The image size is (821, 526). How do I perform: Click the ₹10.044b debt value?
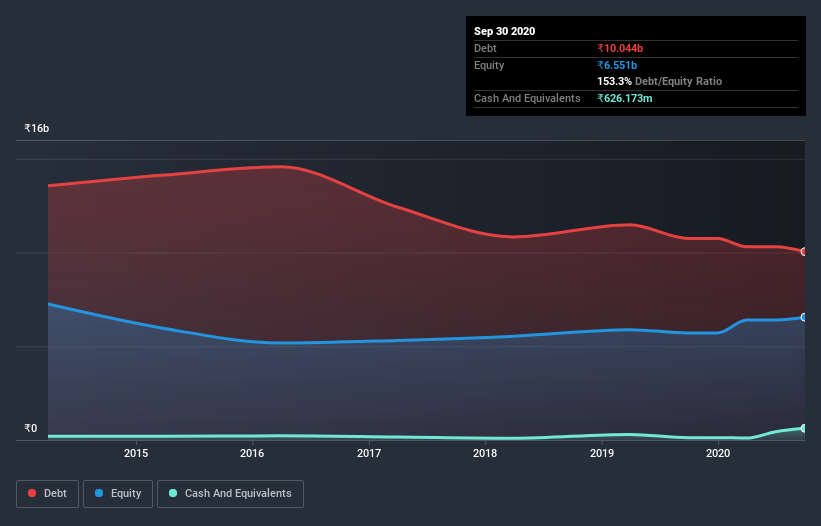click(x=620, y=48)
